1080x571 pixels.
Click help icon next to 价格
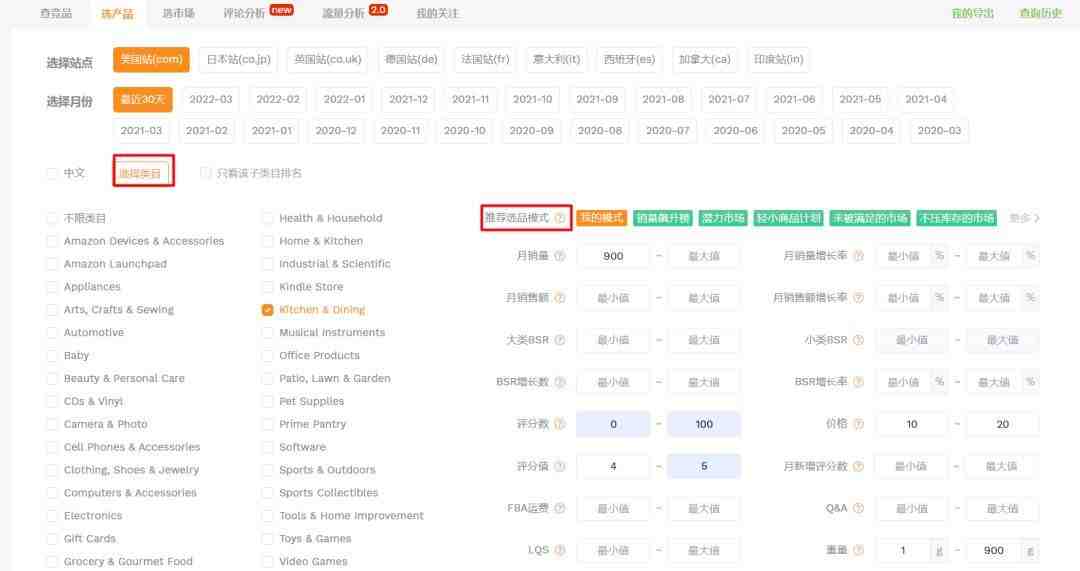(857, 424)
